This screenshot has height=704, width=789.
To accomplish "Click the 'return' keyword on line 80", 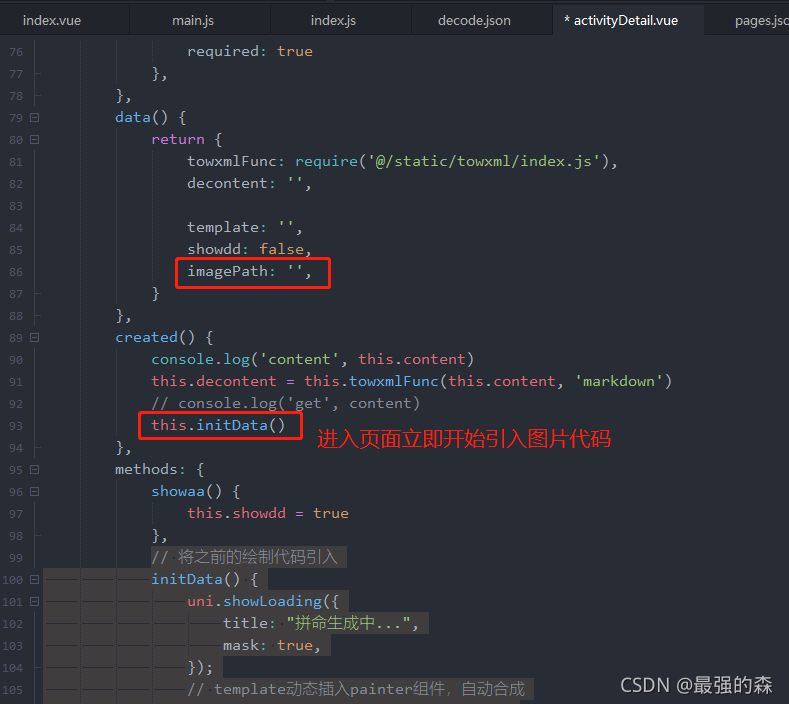I will [178, 139].
